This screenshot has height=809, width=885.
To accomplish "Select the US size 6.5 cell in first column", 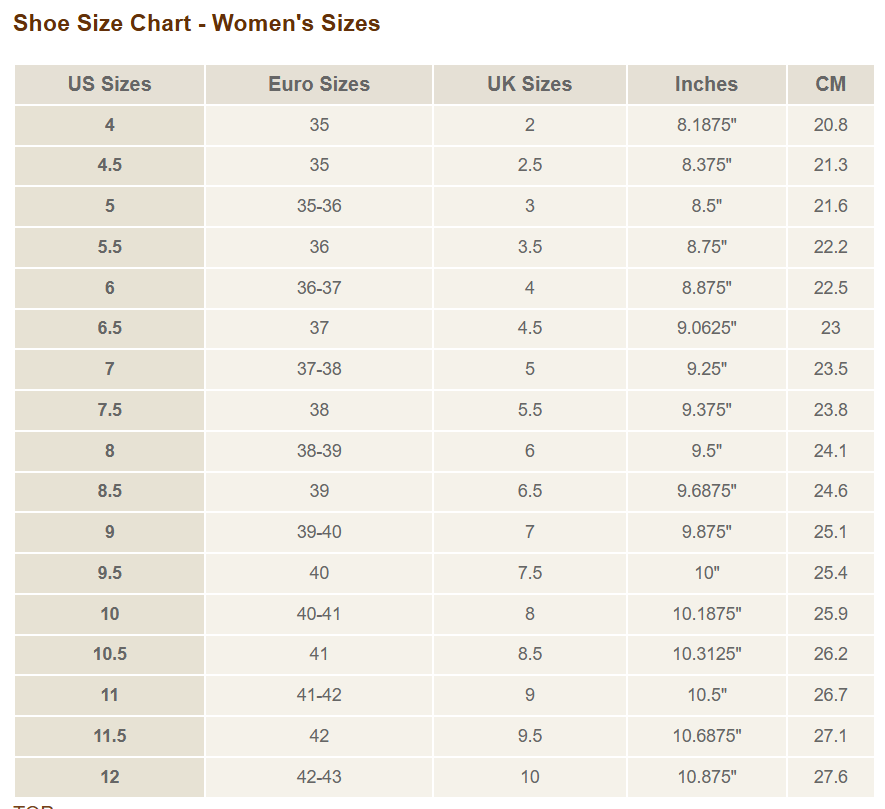I will (x=109, y=328).
